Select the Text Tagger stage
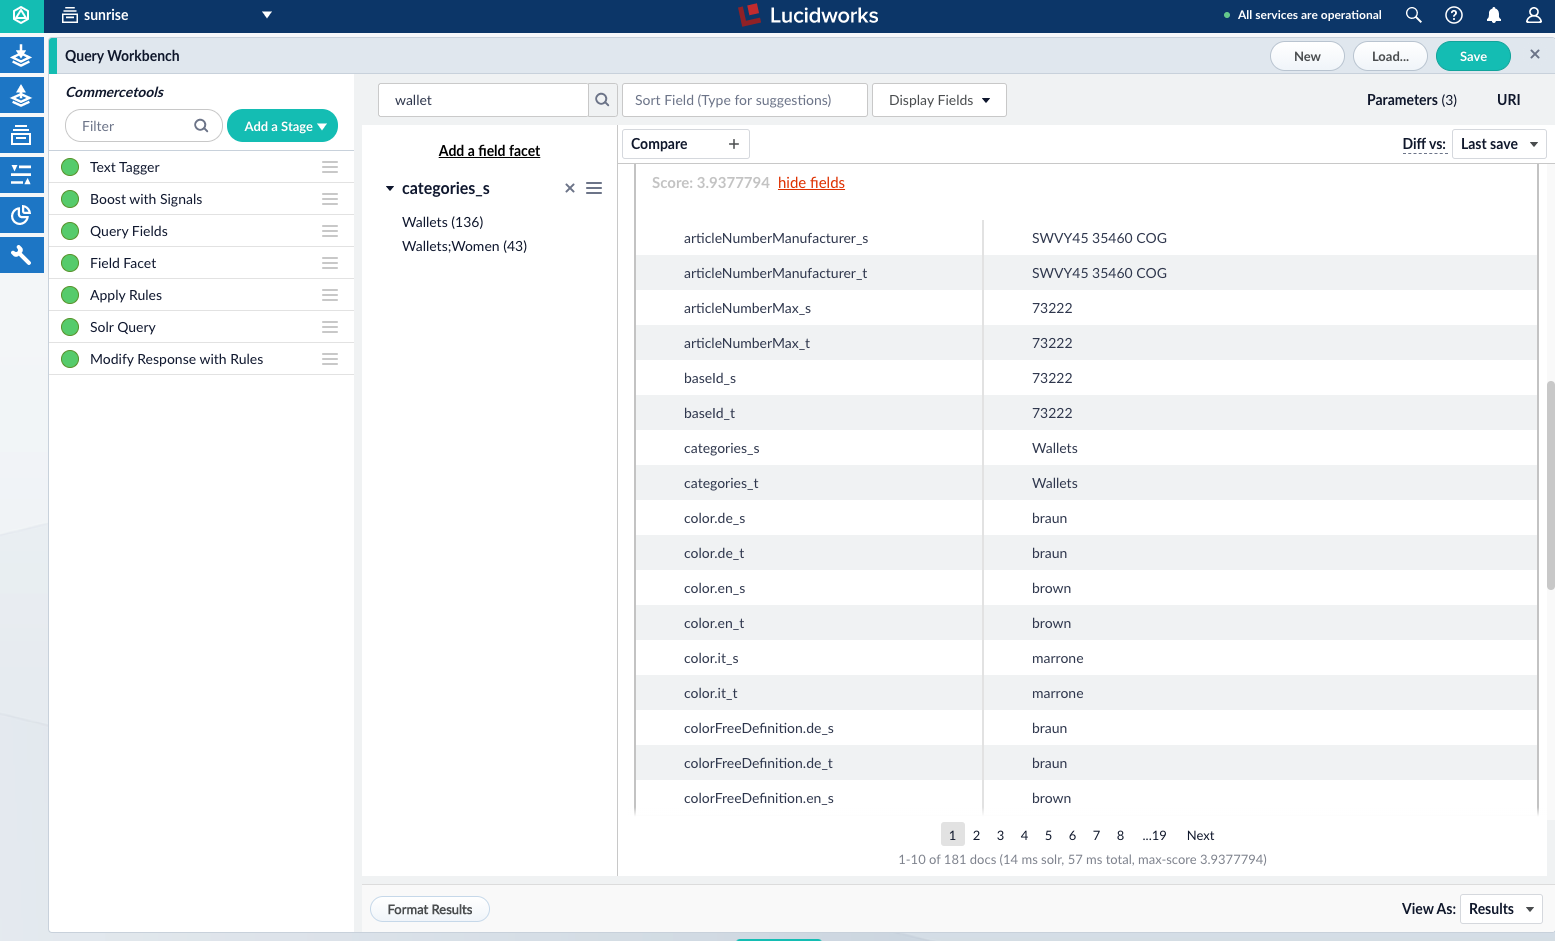 click(x=125, y=167)
